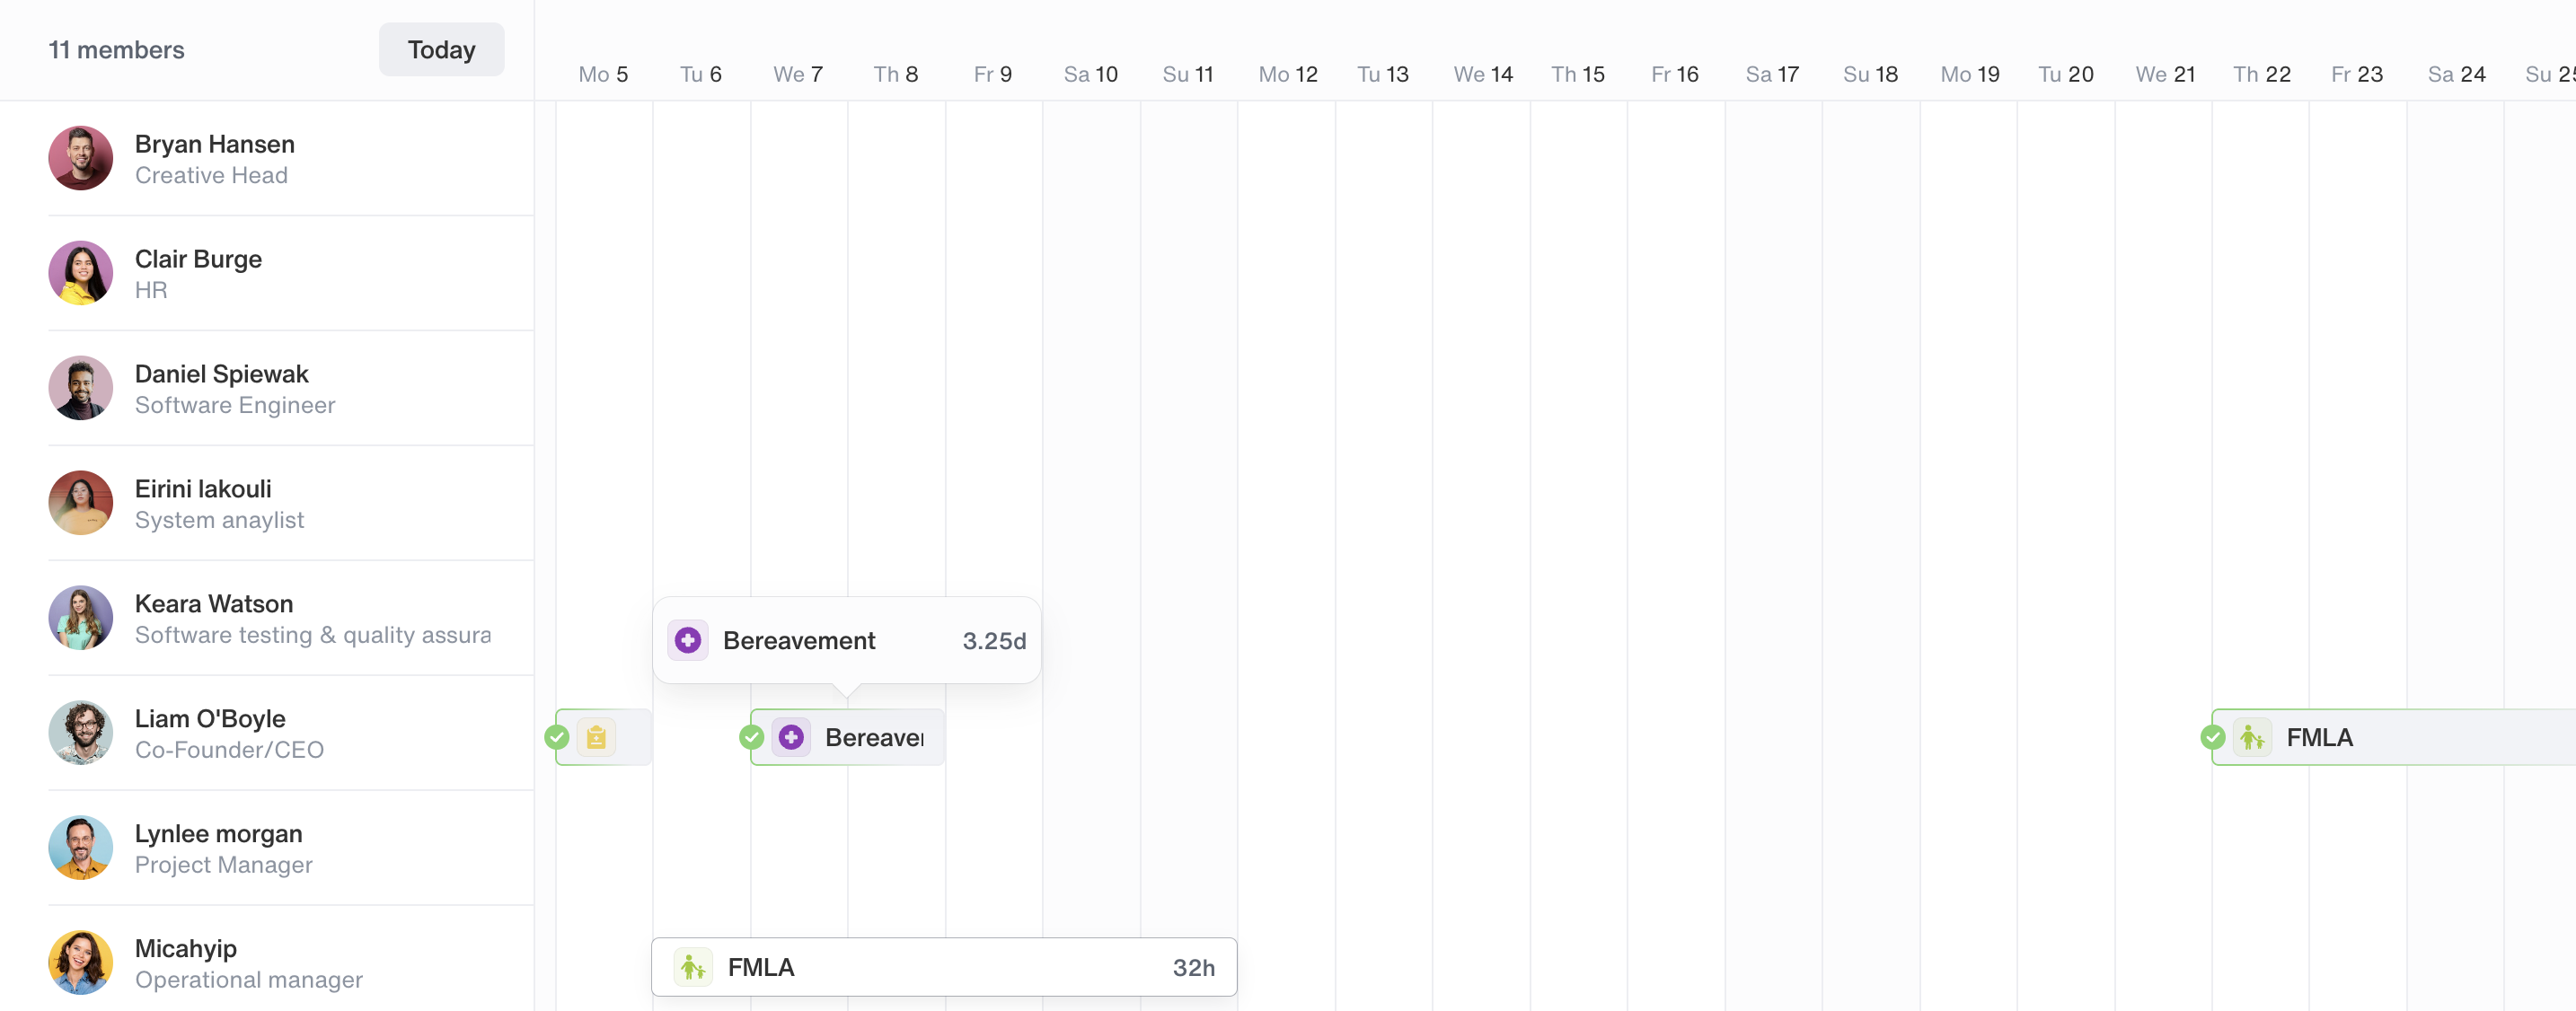This screenshot has height=1011, width=2576.
Task: Select the Tu 20 date header
Action: click(x=2066, y=74)
